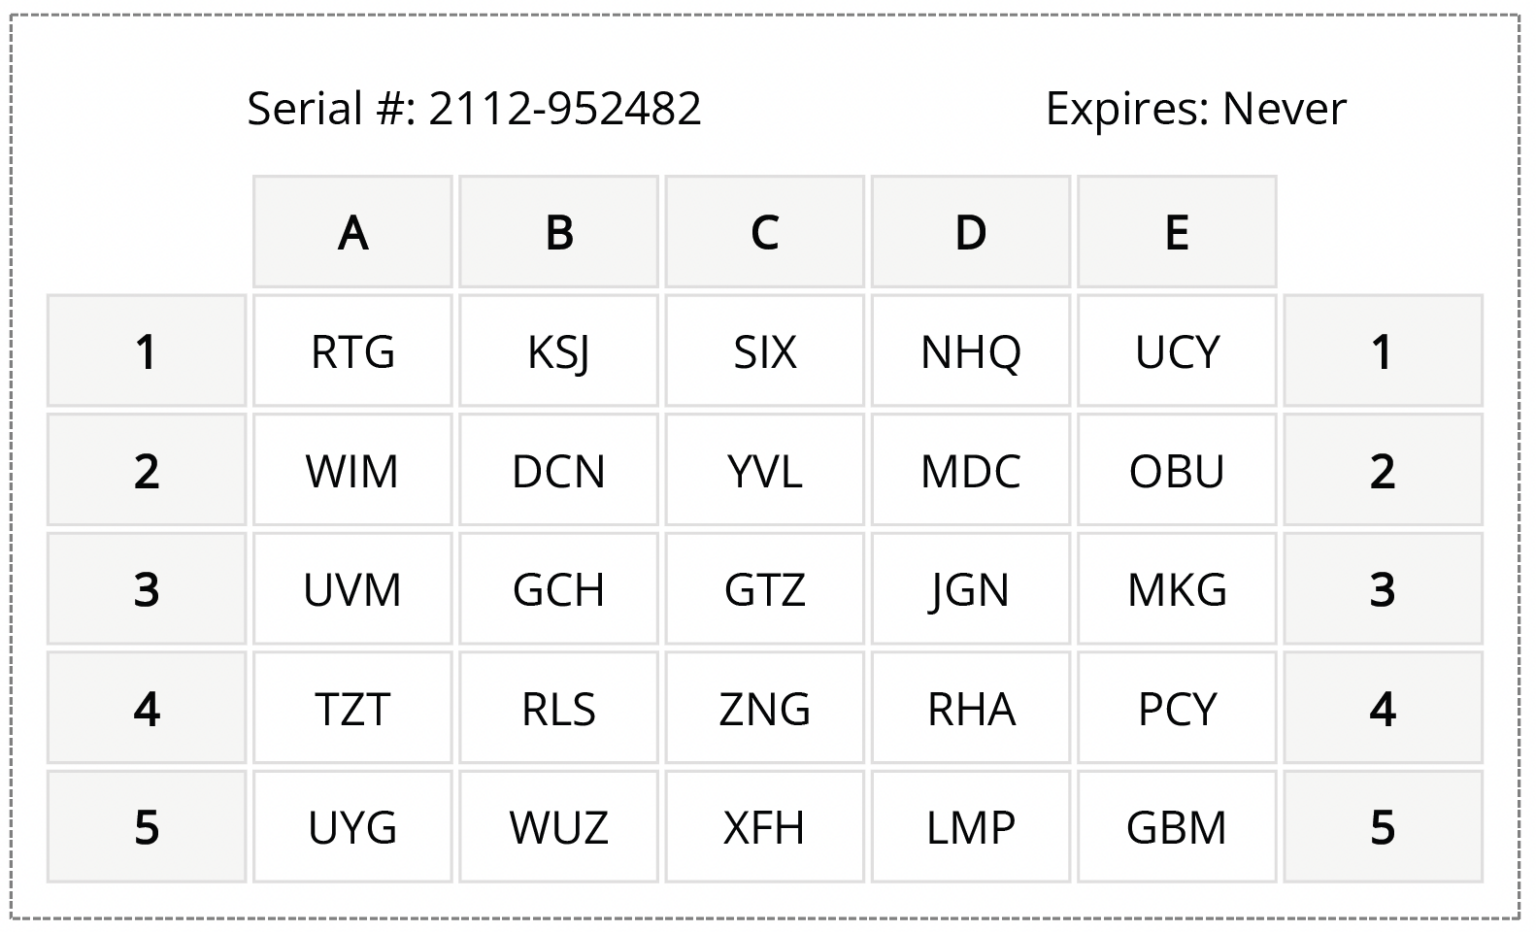Click column header E

pyautogui.click(x=1177, y=232)
